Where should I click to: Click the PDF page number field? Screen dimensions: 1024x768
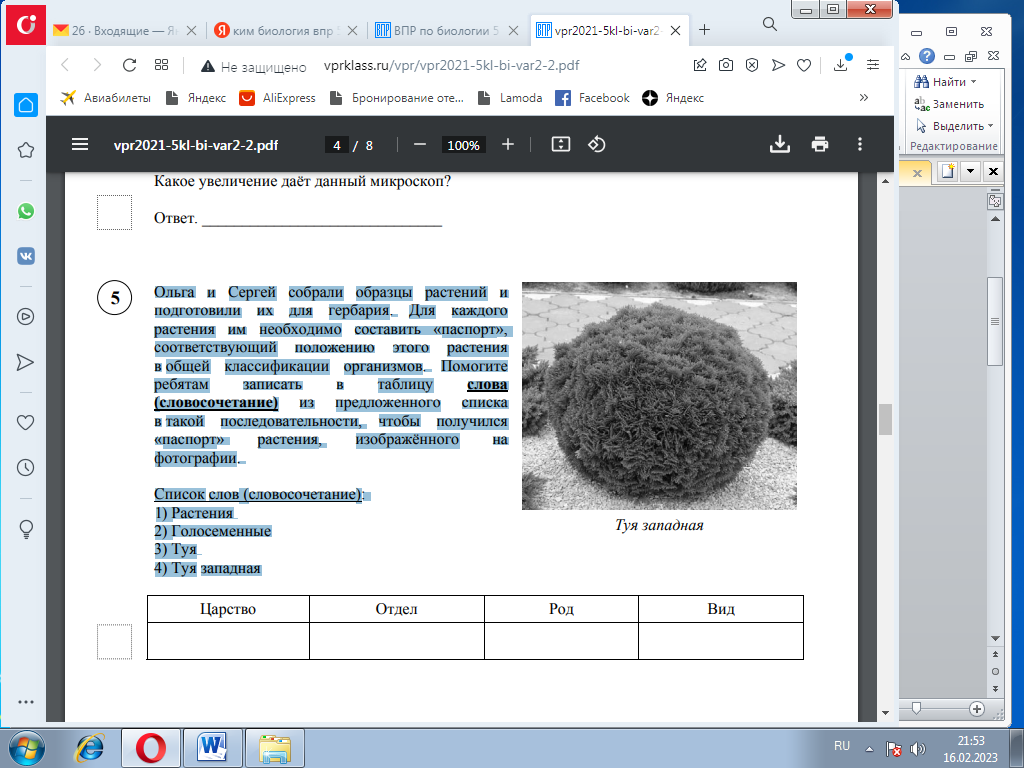coord(337,145)
